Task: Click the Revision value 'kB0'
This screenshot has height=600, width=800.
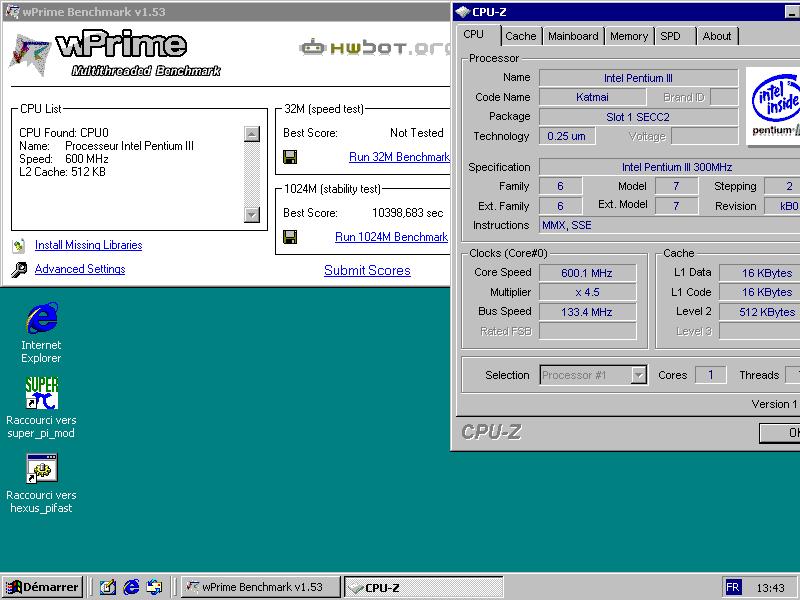Action: click(x=782, y=206)
